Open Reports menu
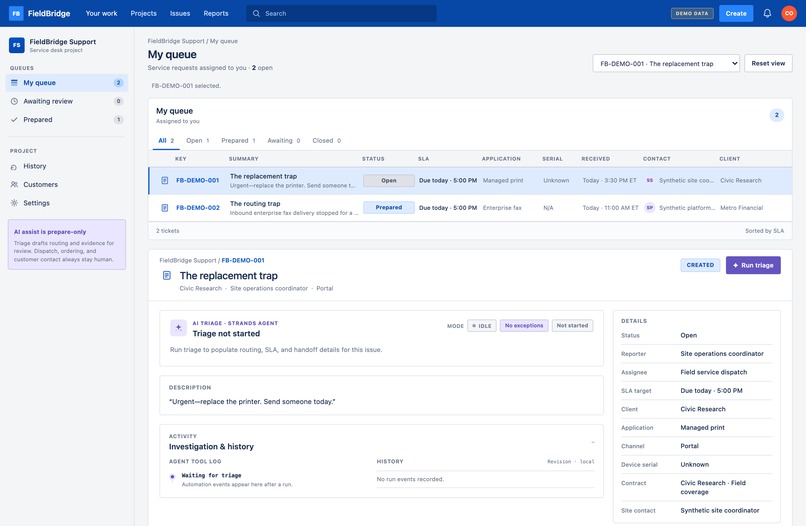Screen dimensions: 806x526 click(x=216, y=13)
